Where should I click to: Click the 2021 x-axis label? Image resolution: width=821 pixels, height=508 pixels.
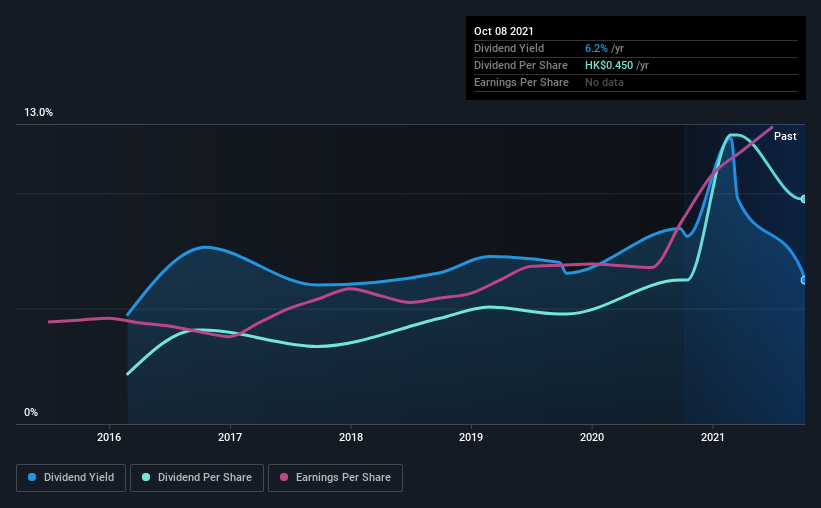click(x=713, y=437)
